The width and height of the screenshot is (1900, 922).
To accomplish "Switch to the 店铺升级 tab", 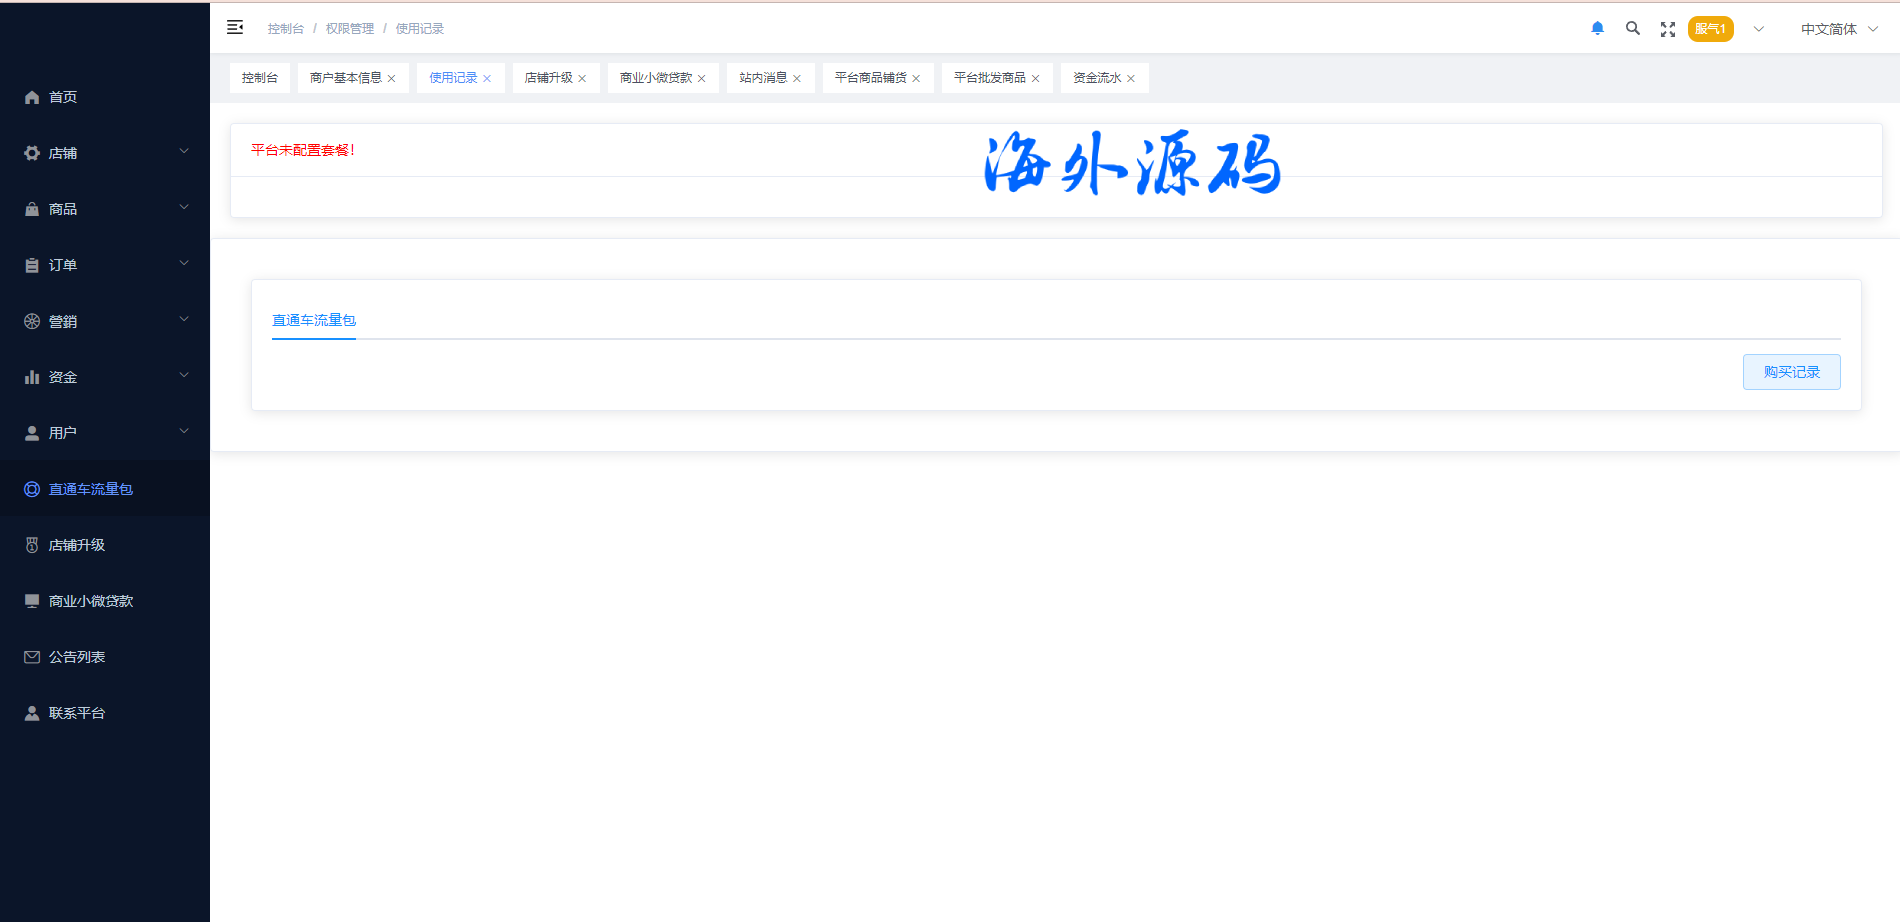I will (x=548, y=78).
